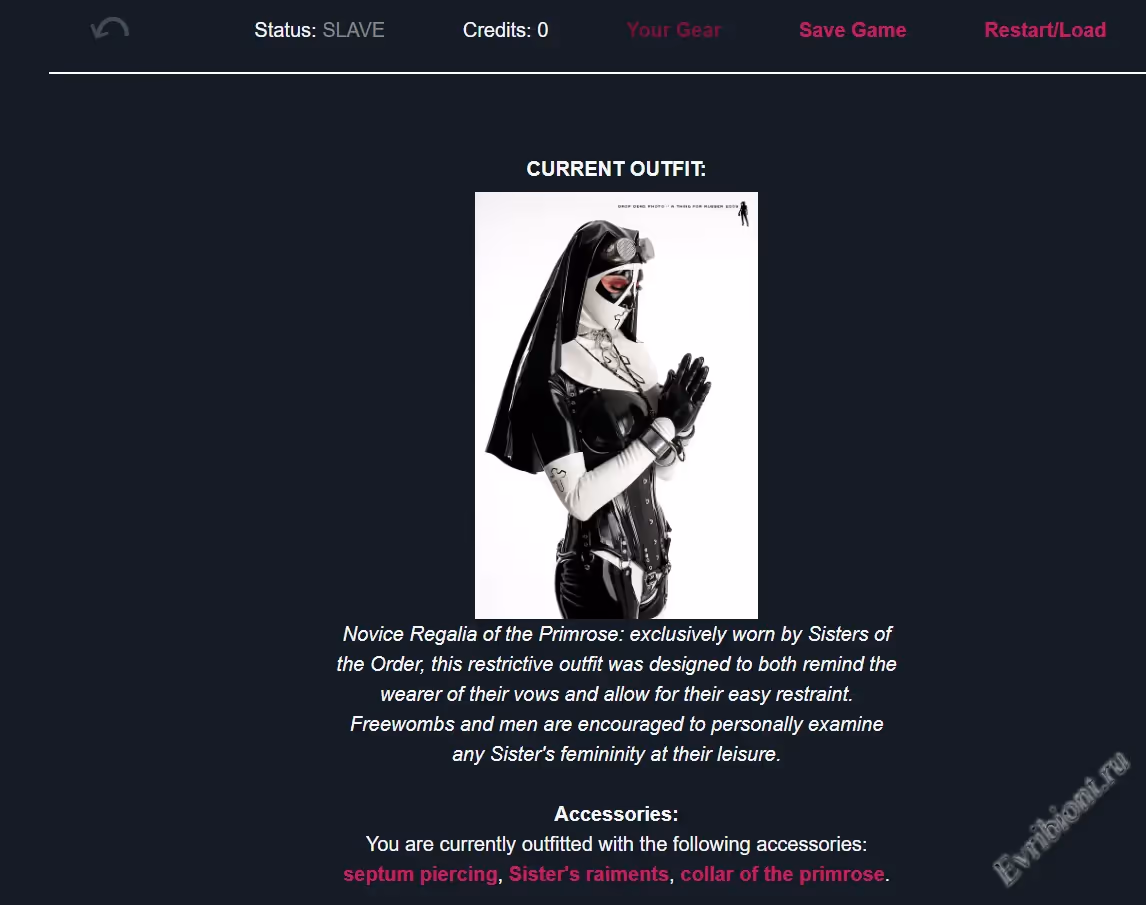
Task: Click the Credits: 0 counter
Action: coord(505,30)
